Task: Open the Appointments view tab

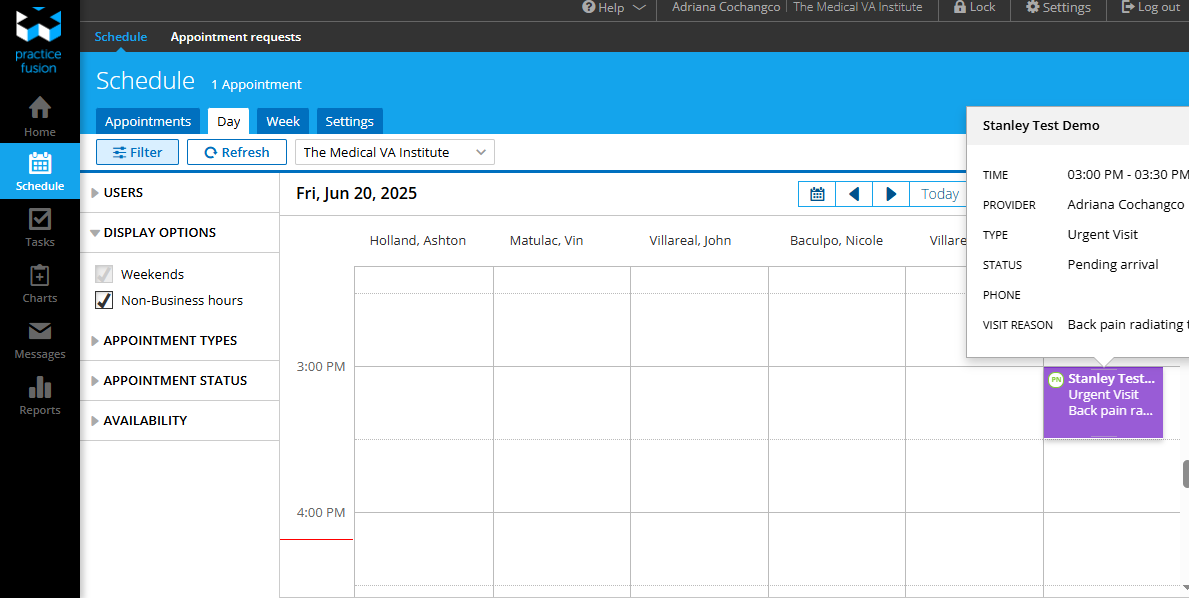Action: point(148,121)
